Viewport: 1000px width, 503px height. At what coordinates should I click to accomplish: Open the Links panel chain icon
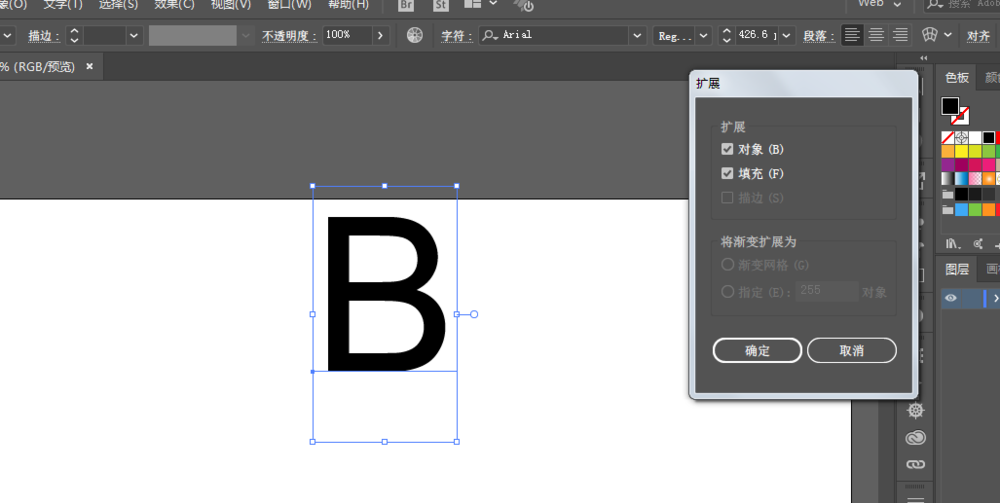coord(915,464)
